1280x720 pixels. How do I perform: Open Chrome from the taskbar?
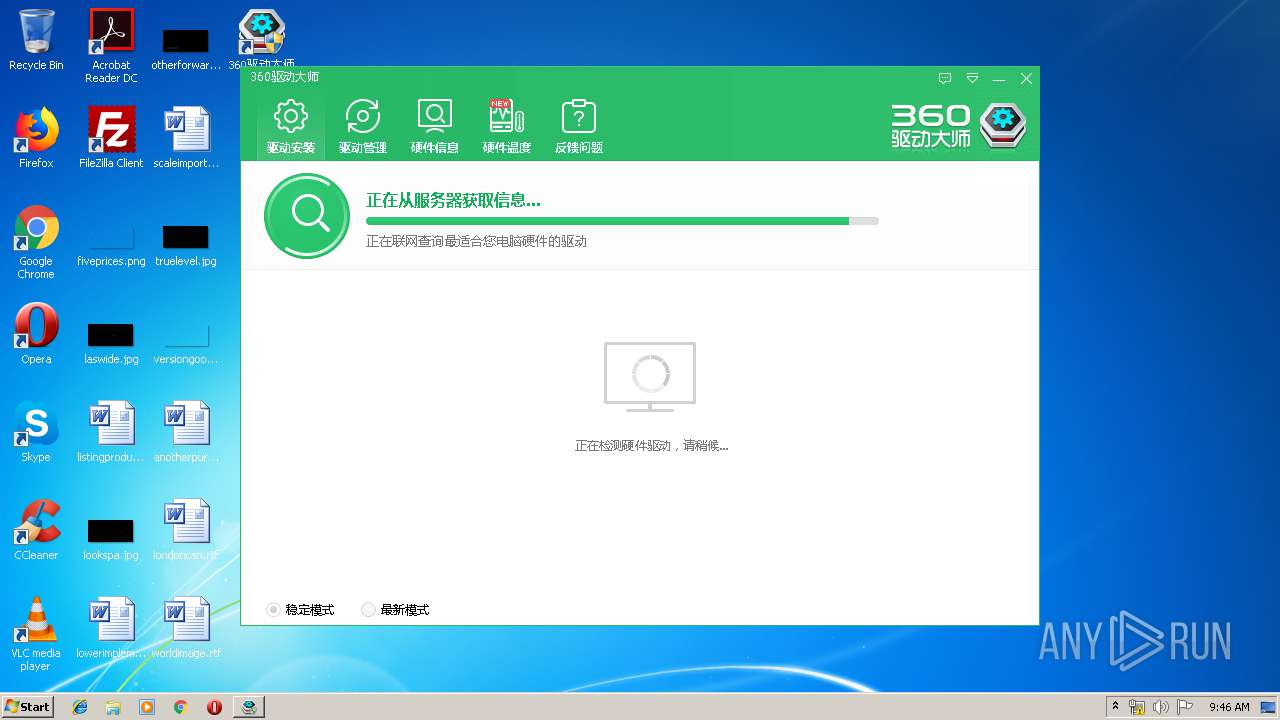(180, 707)
